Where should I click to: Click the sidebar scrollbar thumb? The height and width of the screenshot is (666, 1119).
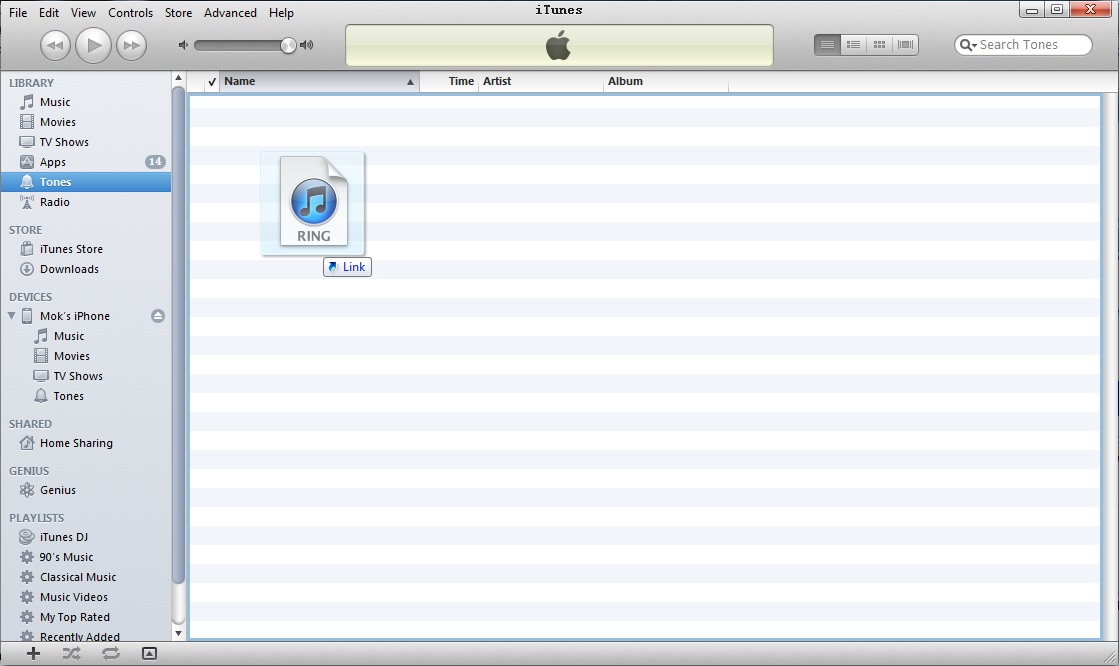(x=178, y=335)
